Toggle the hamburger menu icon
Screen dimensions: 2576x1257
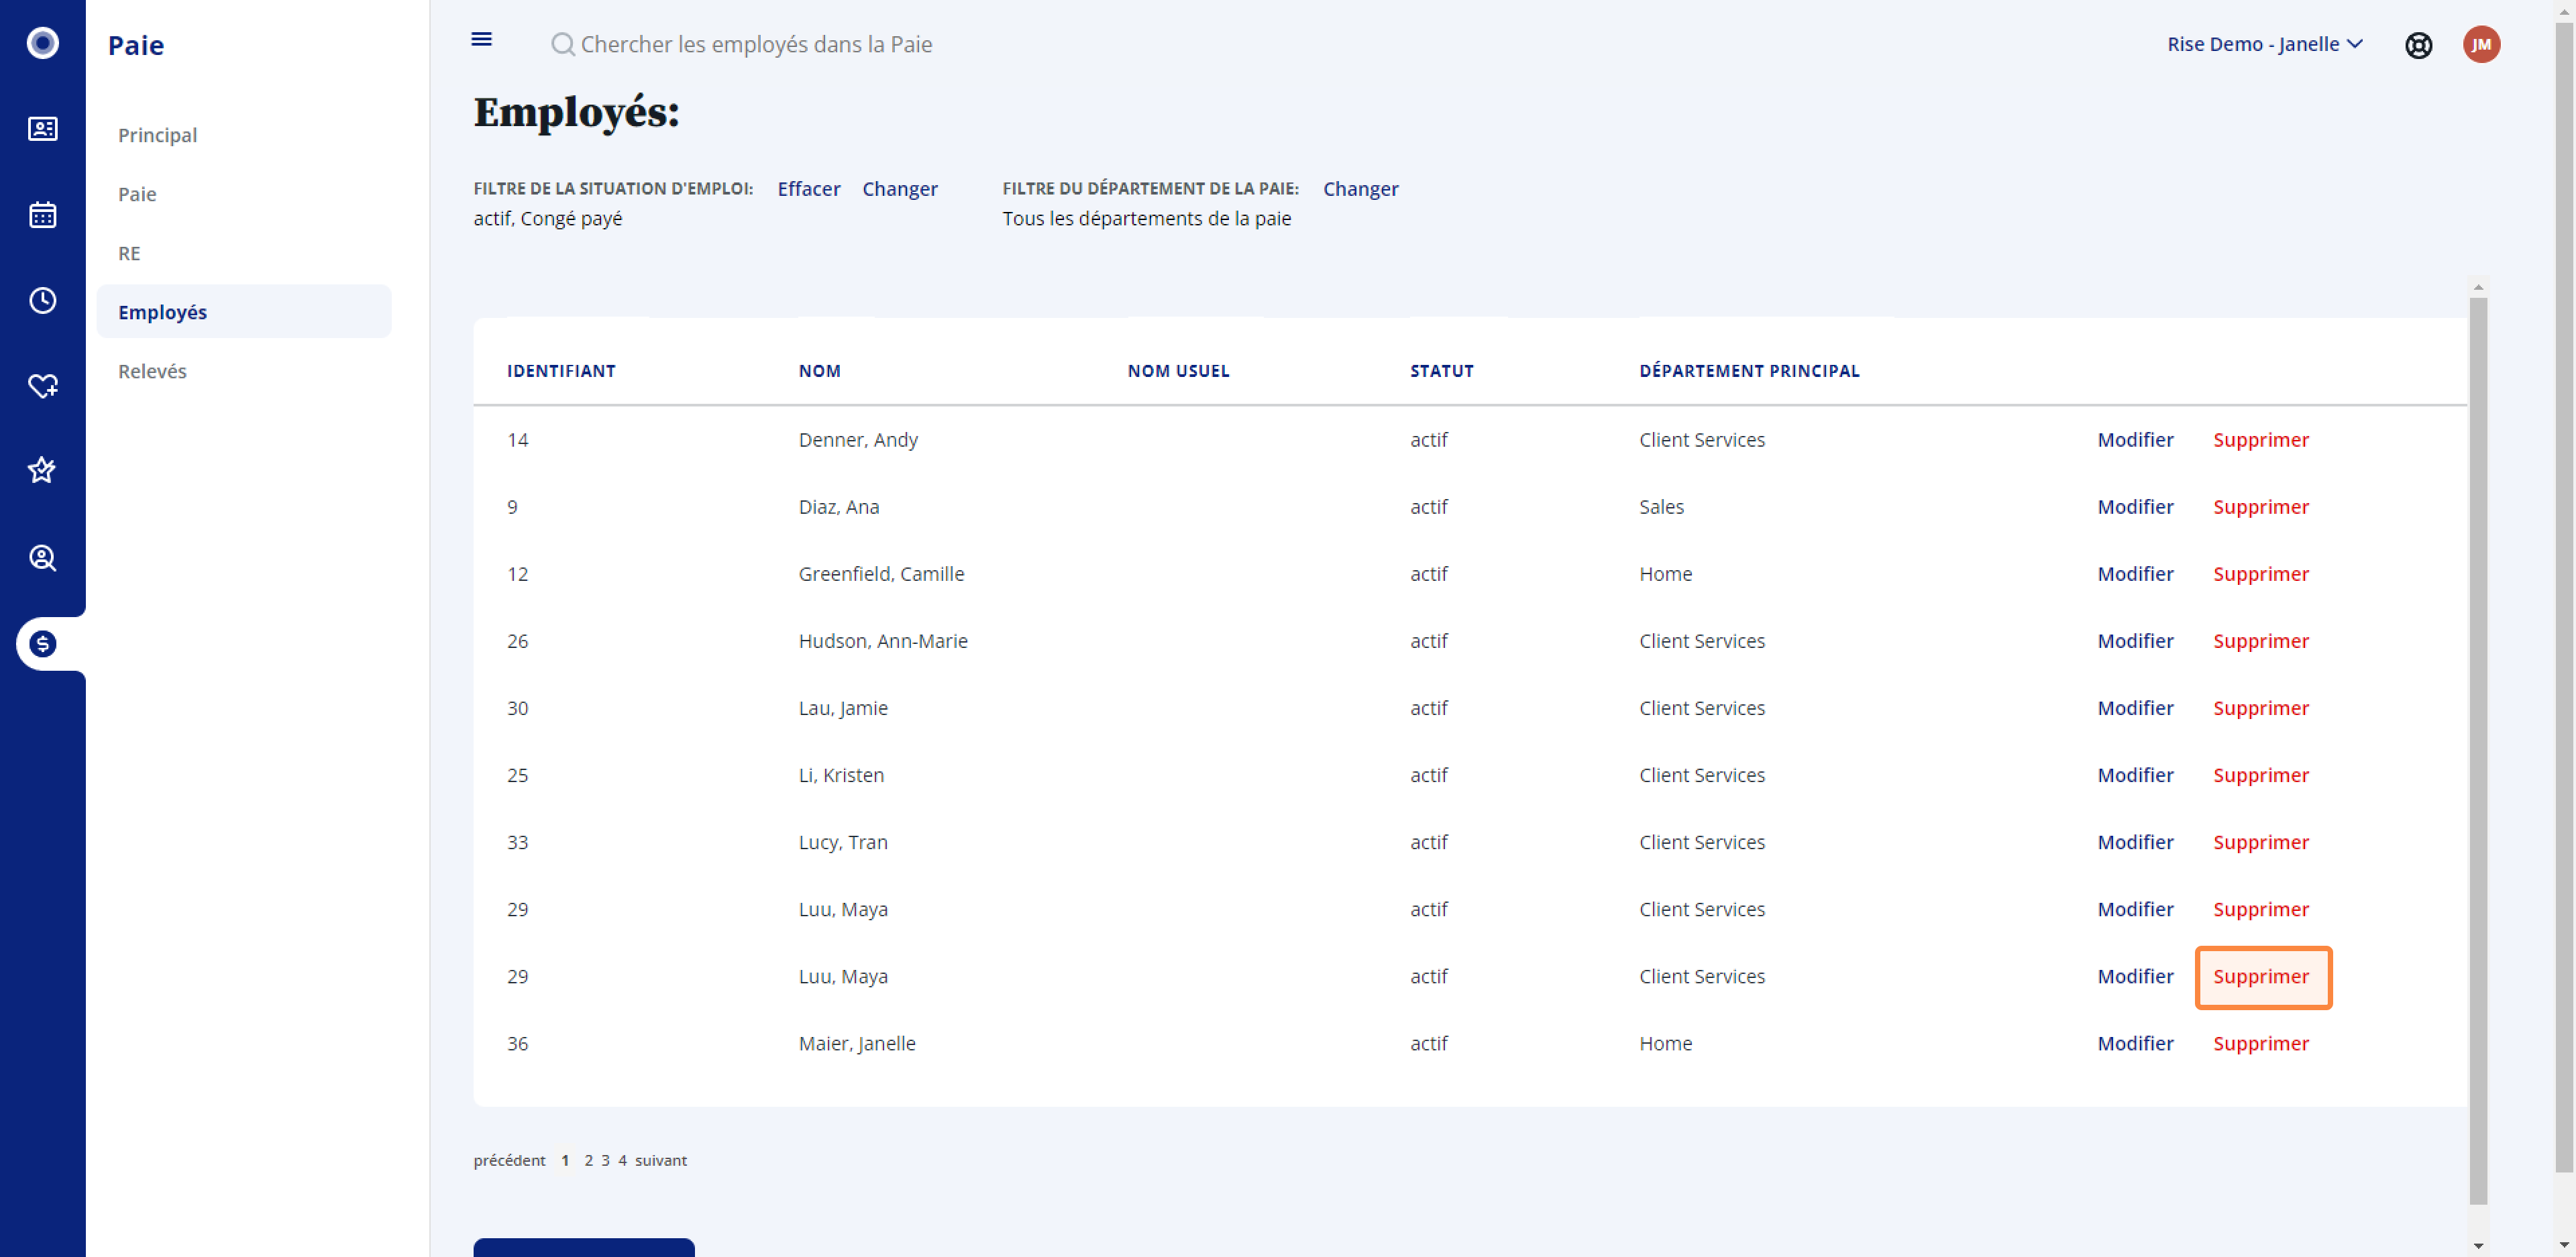click(x=481, y=40)
